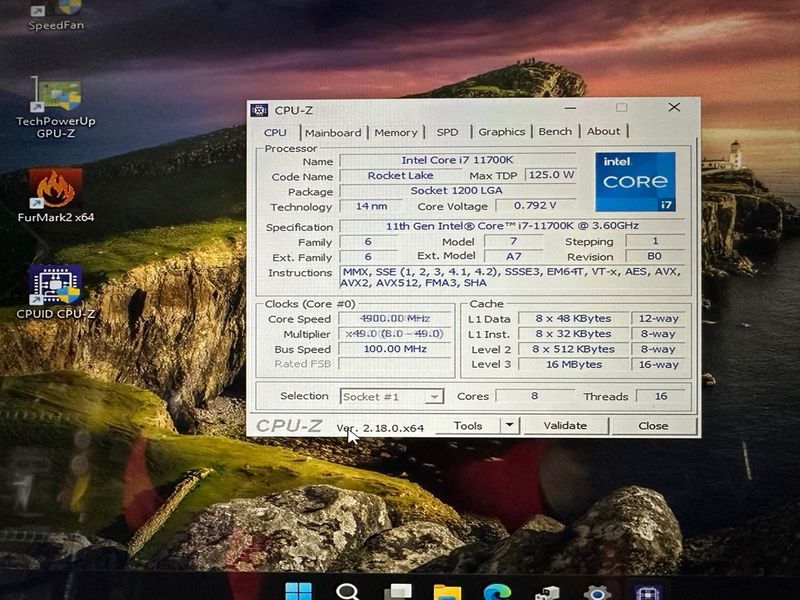Click the Threads '16' value

click(x=661, y=396)
